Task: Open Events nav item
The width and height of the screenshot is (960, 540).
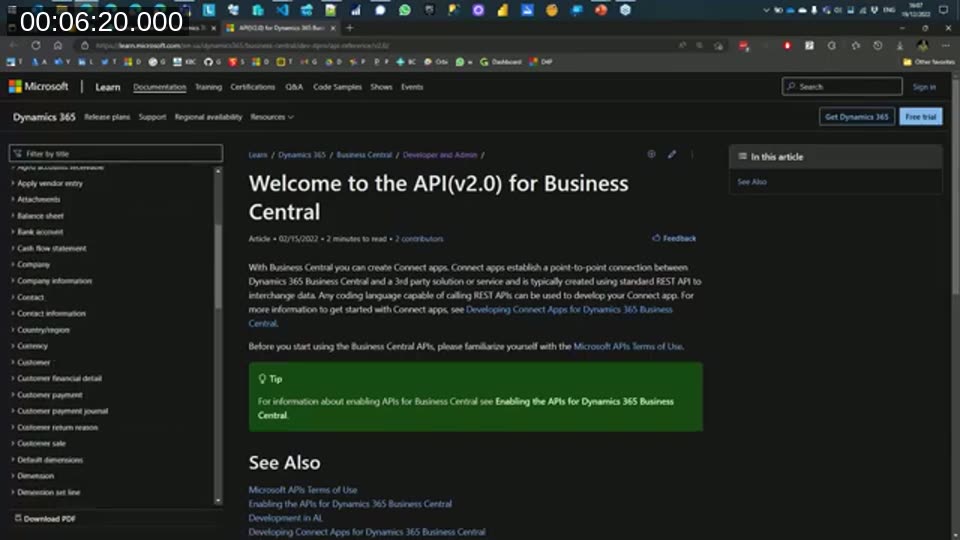Action: tap(412, 87)
